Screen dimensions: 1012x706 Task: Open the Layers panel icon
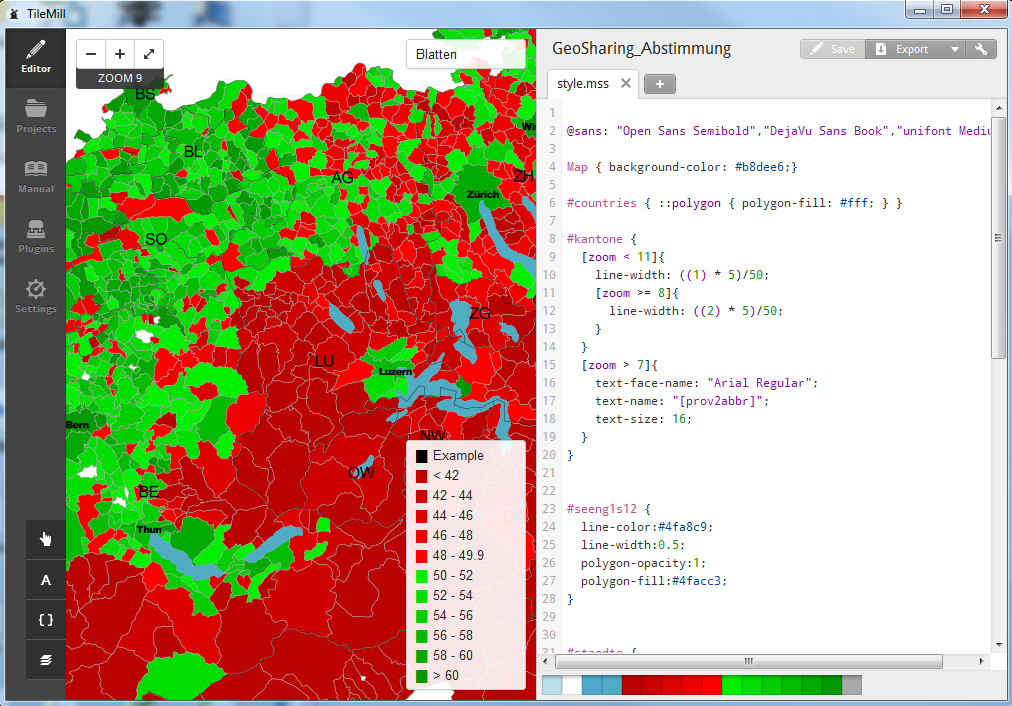point(46,659)
